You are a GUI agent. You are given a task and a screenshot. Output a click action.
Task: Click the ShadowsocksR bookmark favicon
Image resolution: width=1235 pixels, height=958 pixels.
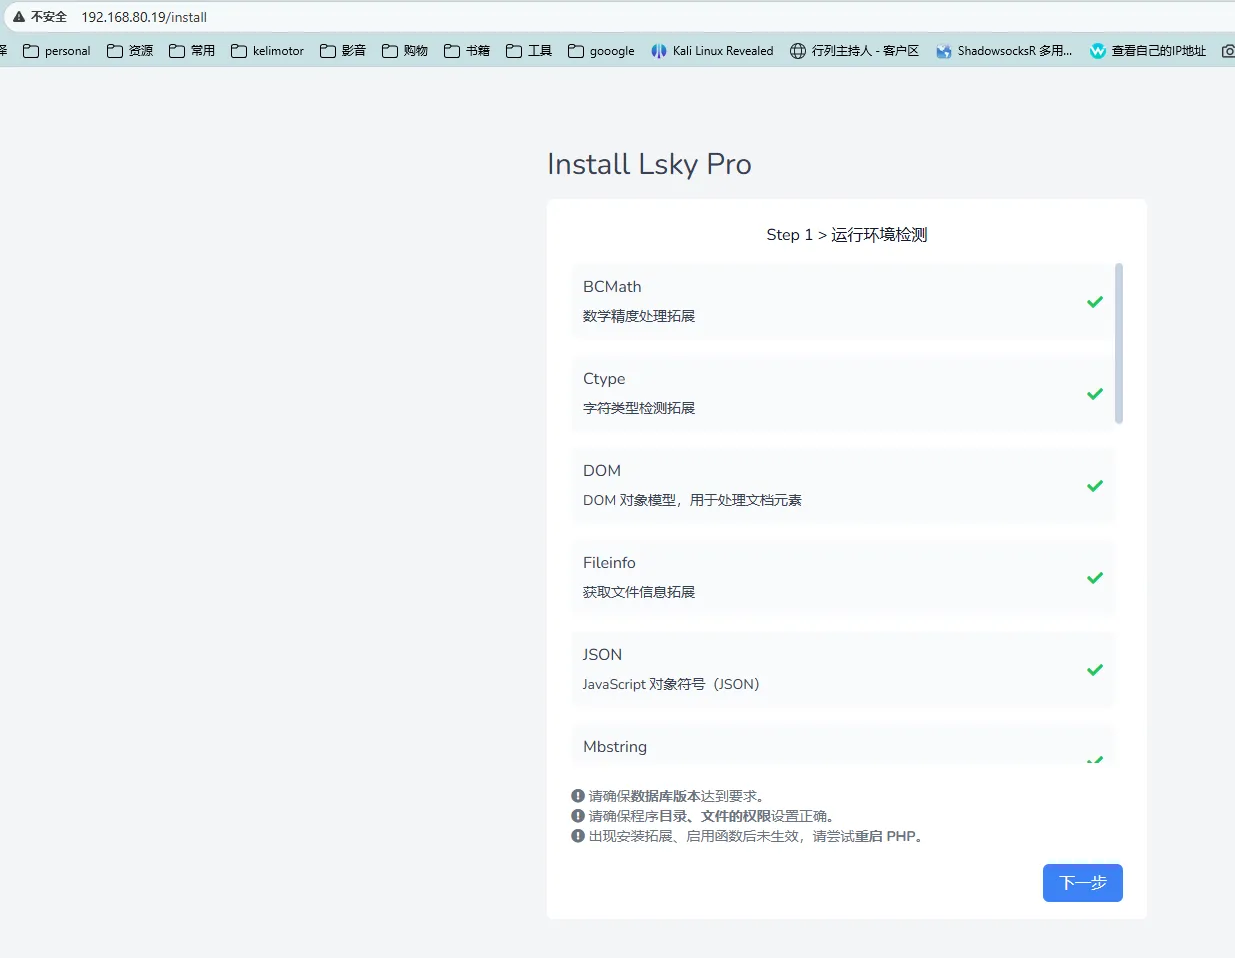[944, 51]
